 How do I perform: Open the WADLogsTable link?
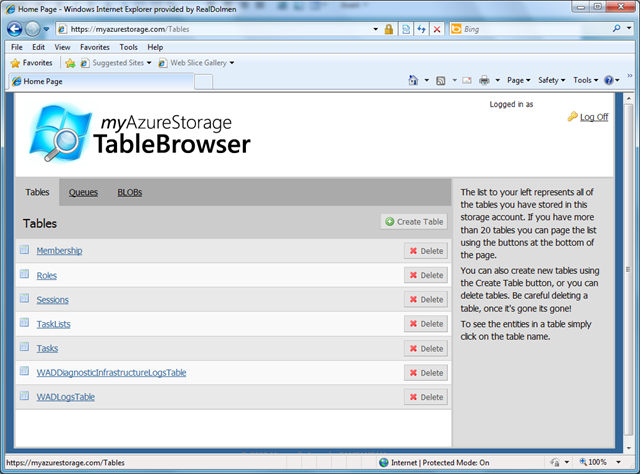pos(65,397)
